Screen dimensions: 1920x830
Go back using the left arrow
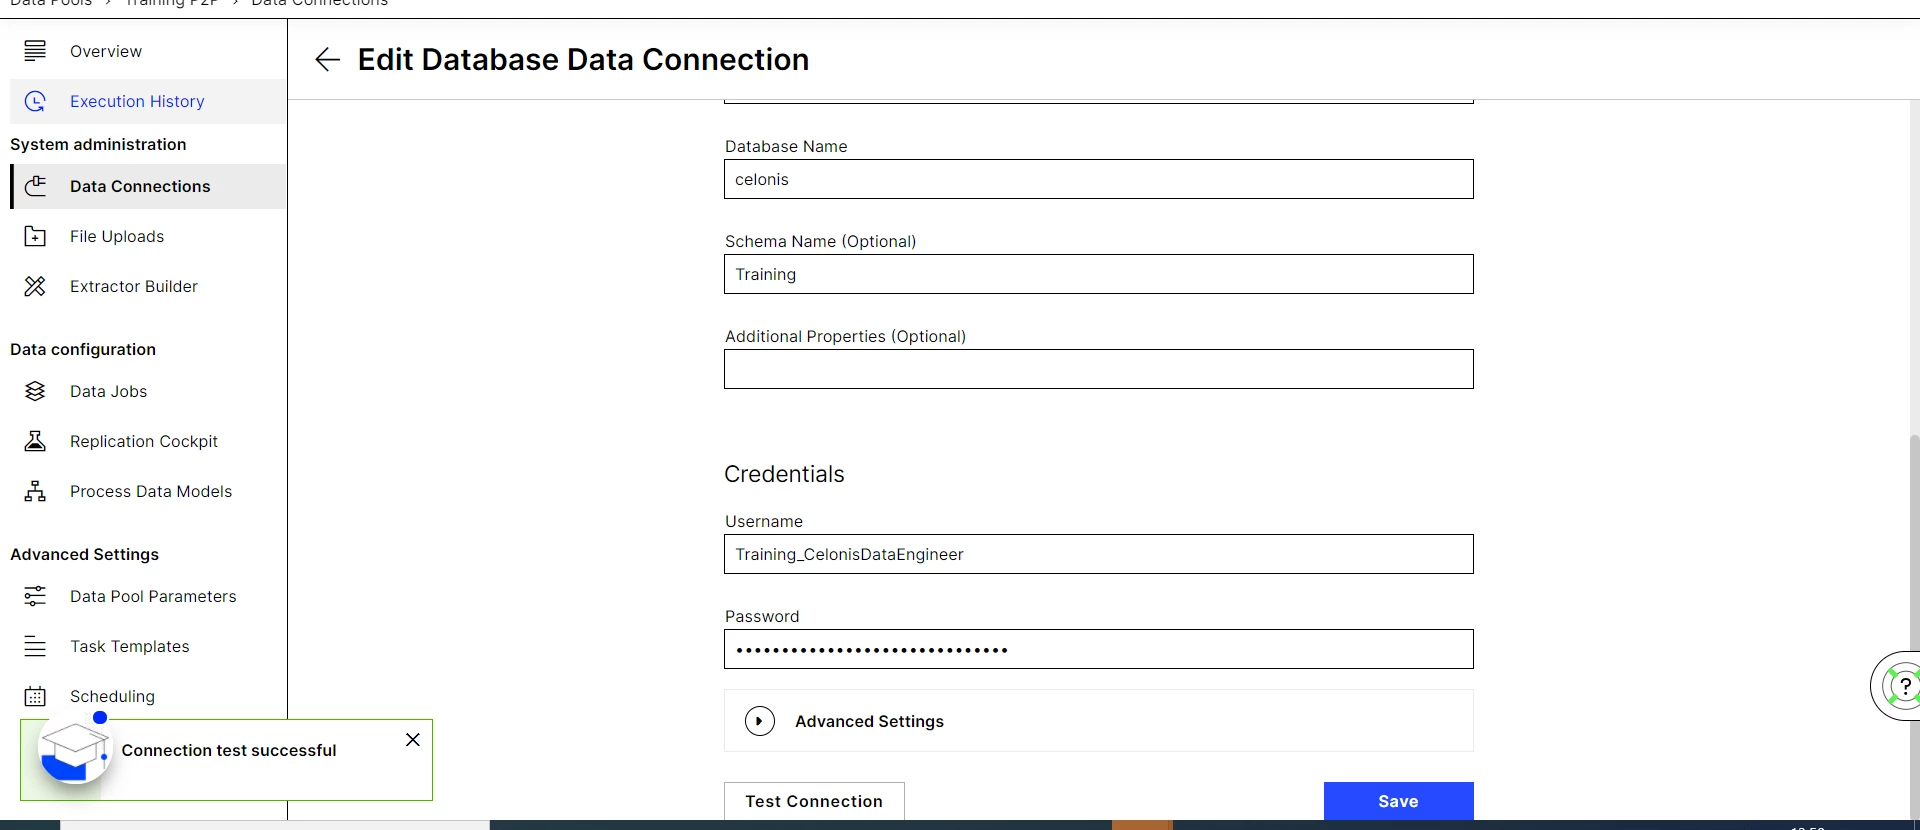(x=327, y=60)
